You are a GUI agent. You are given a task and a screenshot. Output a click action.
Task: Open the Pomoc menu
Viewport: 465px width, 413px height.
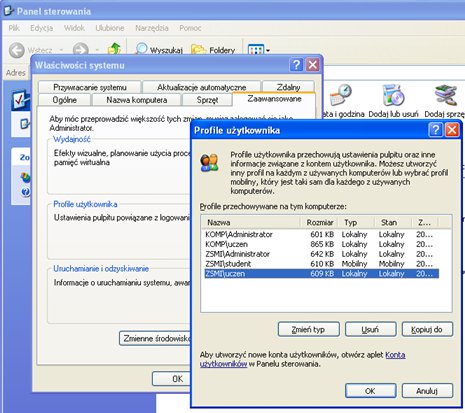[190, 28]
